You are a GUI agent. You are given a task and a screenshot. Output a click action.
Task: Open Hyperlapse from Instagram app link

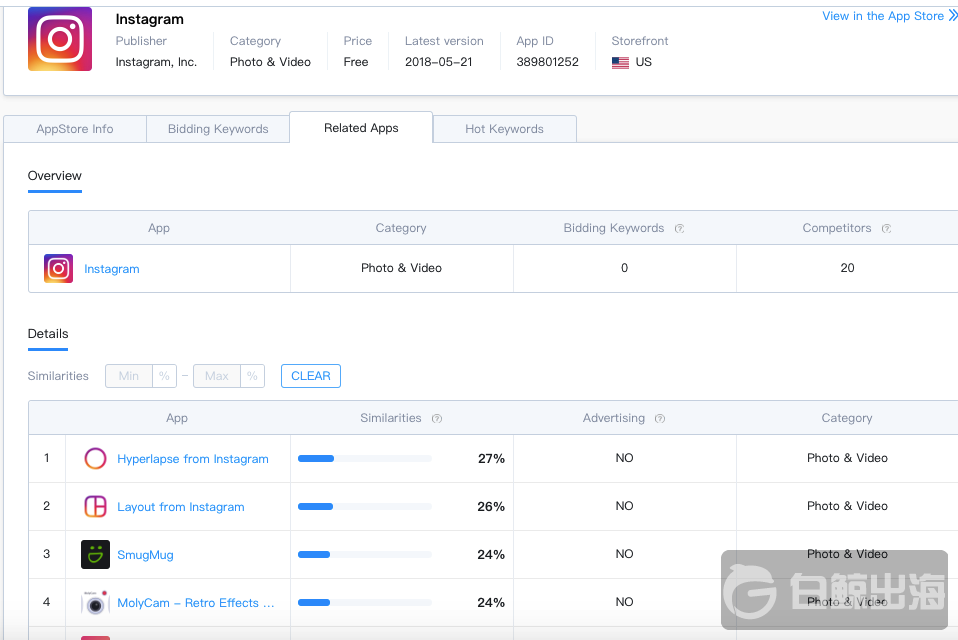193,459
